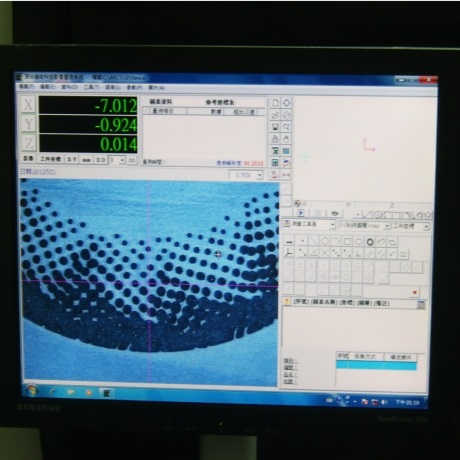Image resolution: width=460 pixels, height=460 pixels.
Task: Click the green table icon in tool strip
Action: point(275,163)
